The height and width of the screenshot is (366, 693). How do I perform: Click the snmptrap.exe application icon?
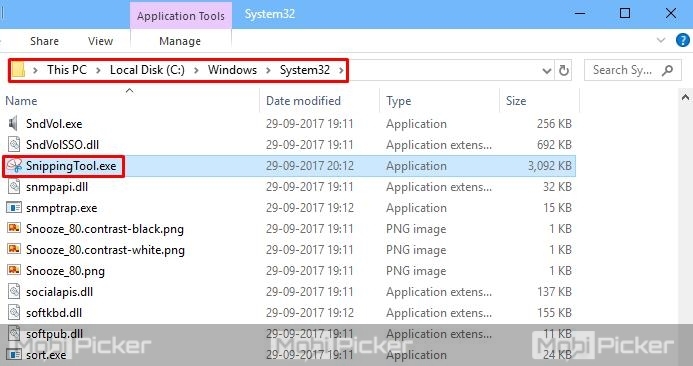pyautogui.click(x=14, y=207)
